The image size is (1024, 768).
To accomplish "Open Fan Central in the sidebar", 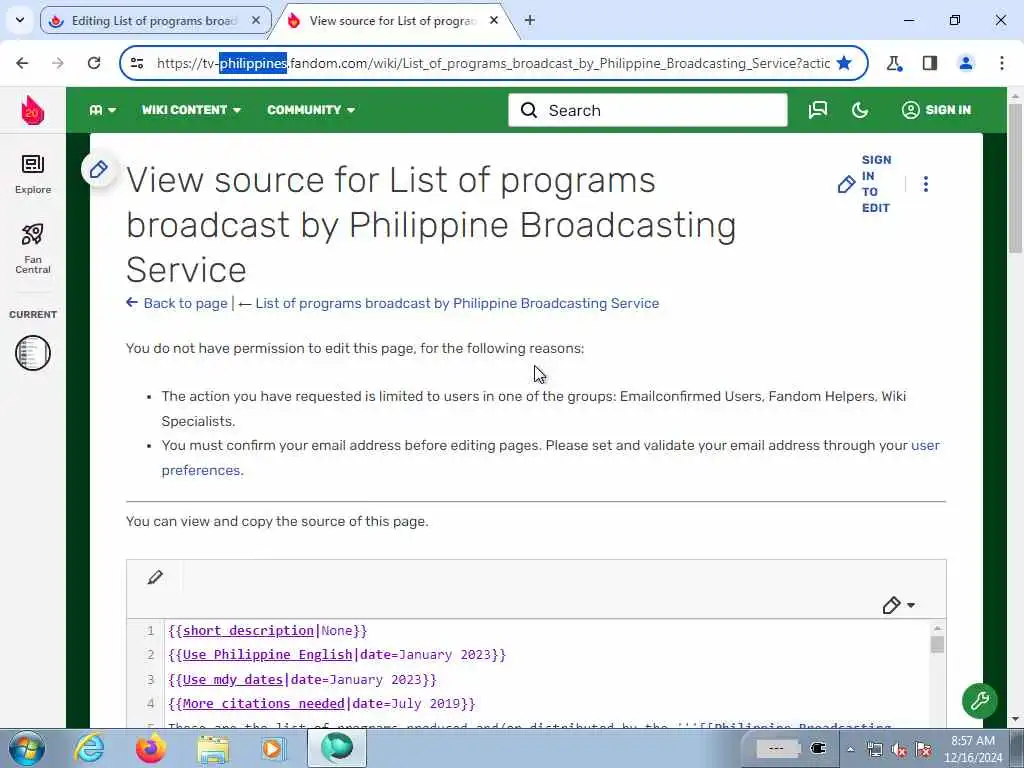I will [33, 249].
